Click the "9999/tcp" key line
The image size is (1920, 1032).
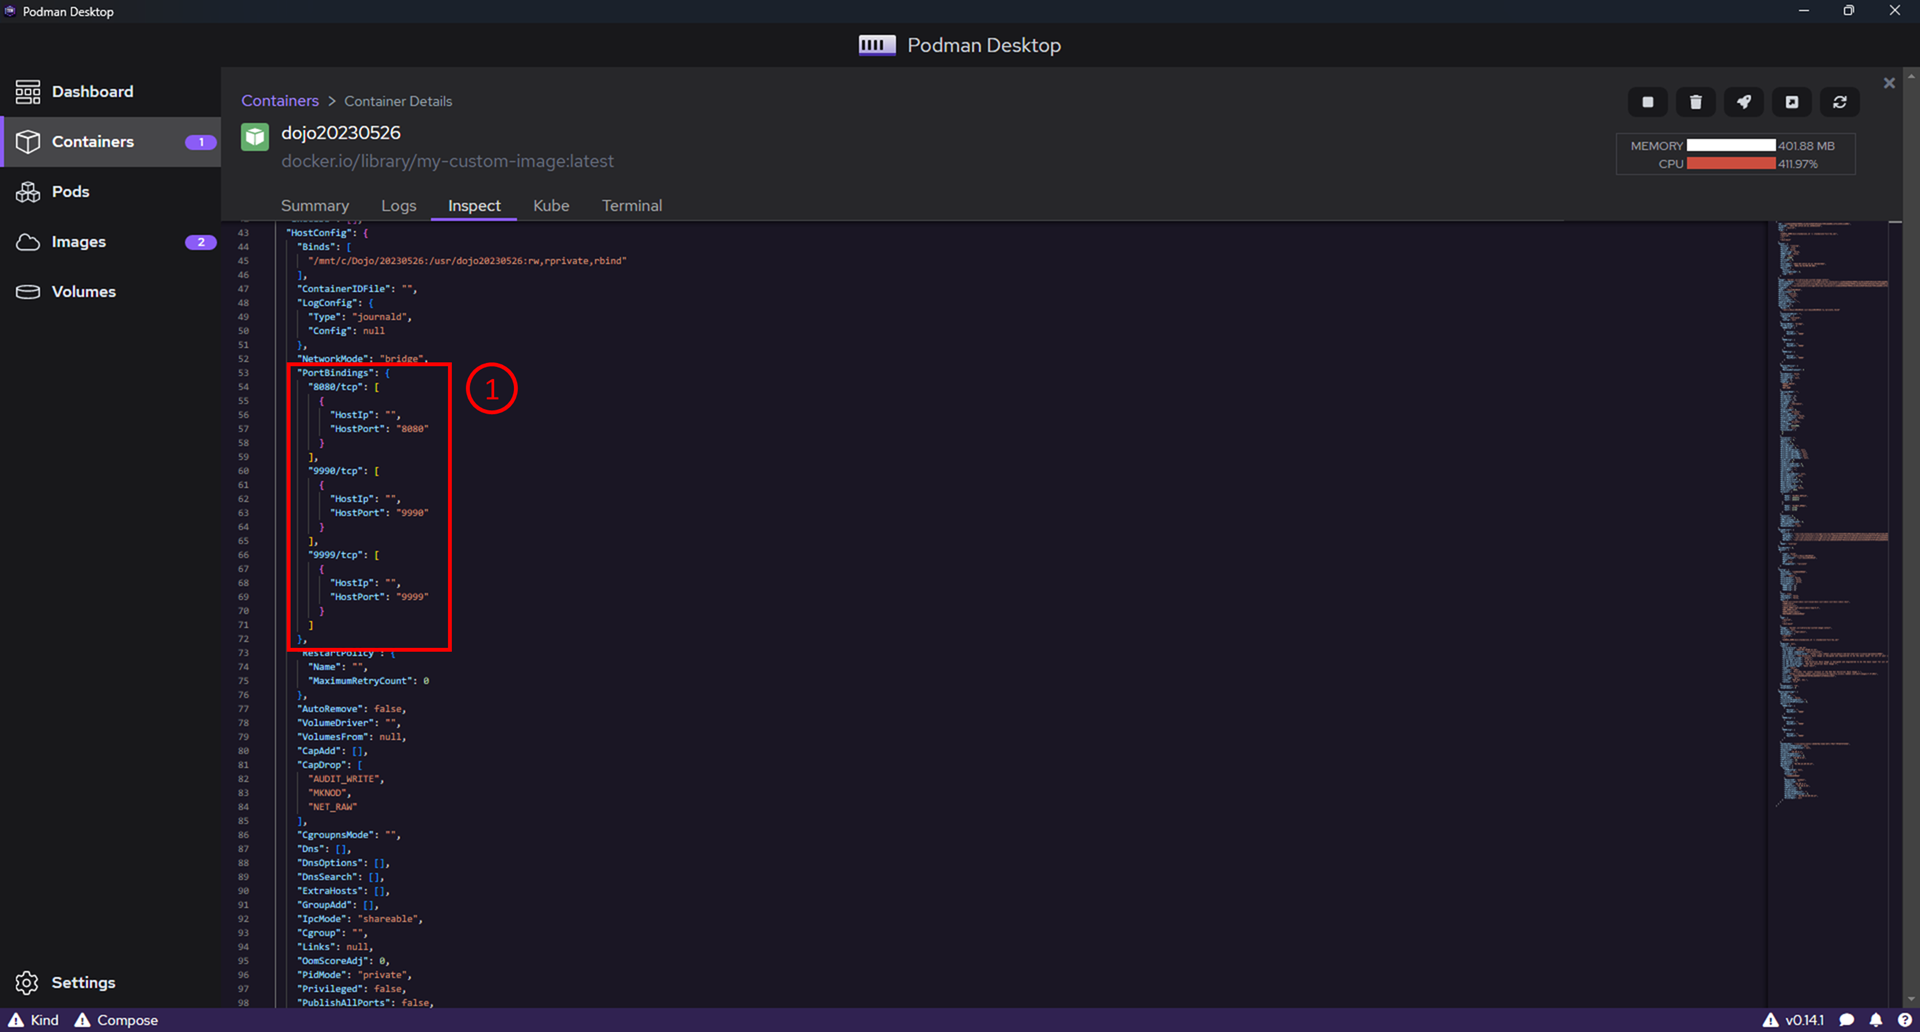(x=343, y=555)
